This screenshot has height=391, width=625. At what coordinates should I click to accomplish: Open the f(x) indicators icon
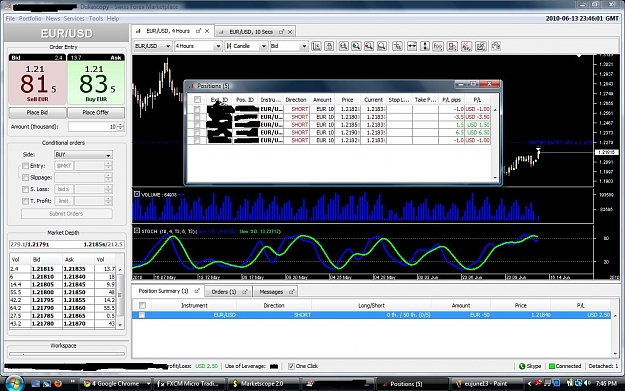click(x=438, y=46)
